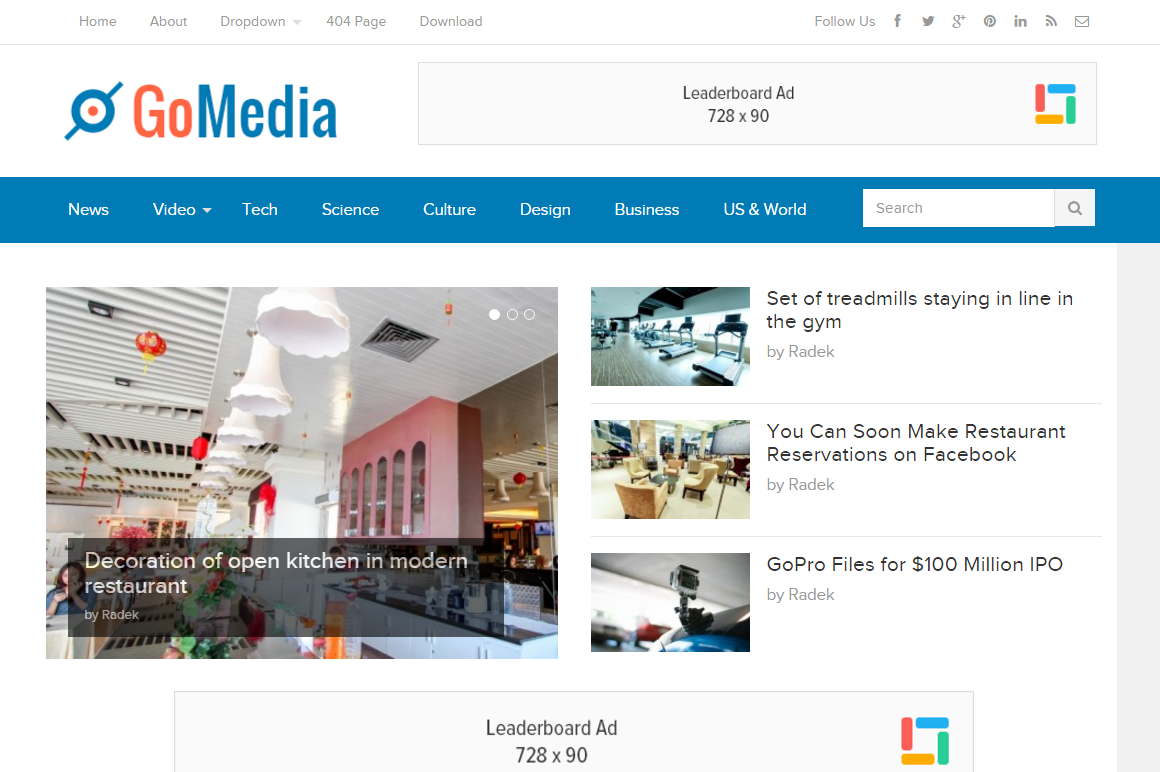
Task: Select the first slider dot indicator
Action: tap(494, 314)
